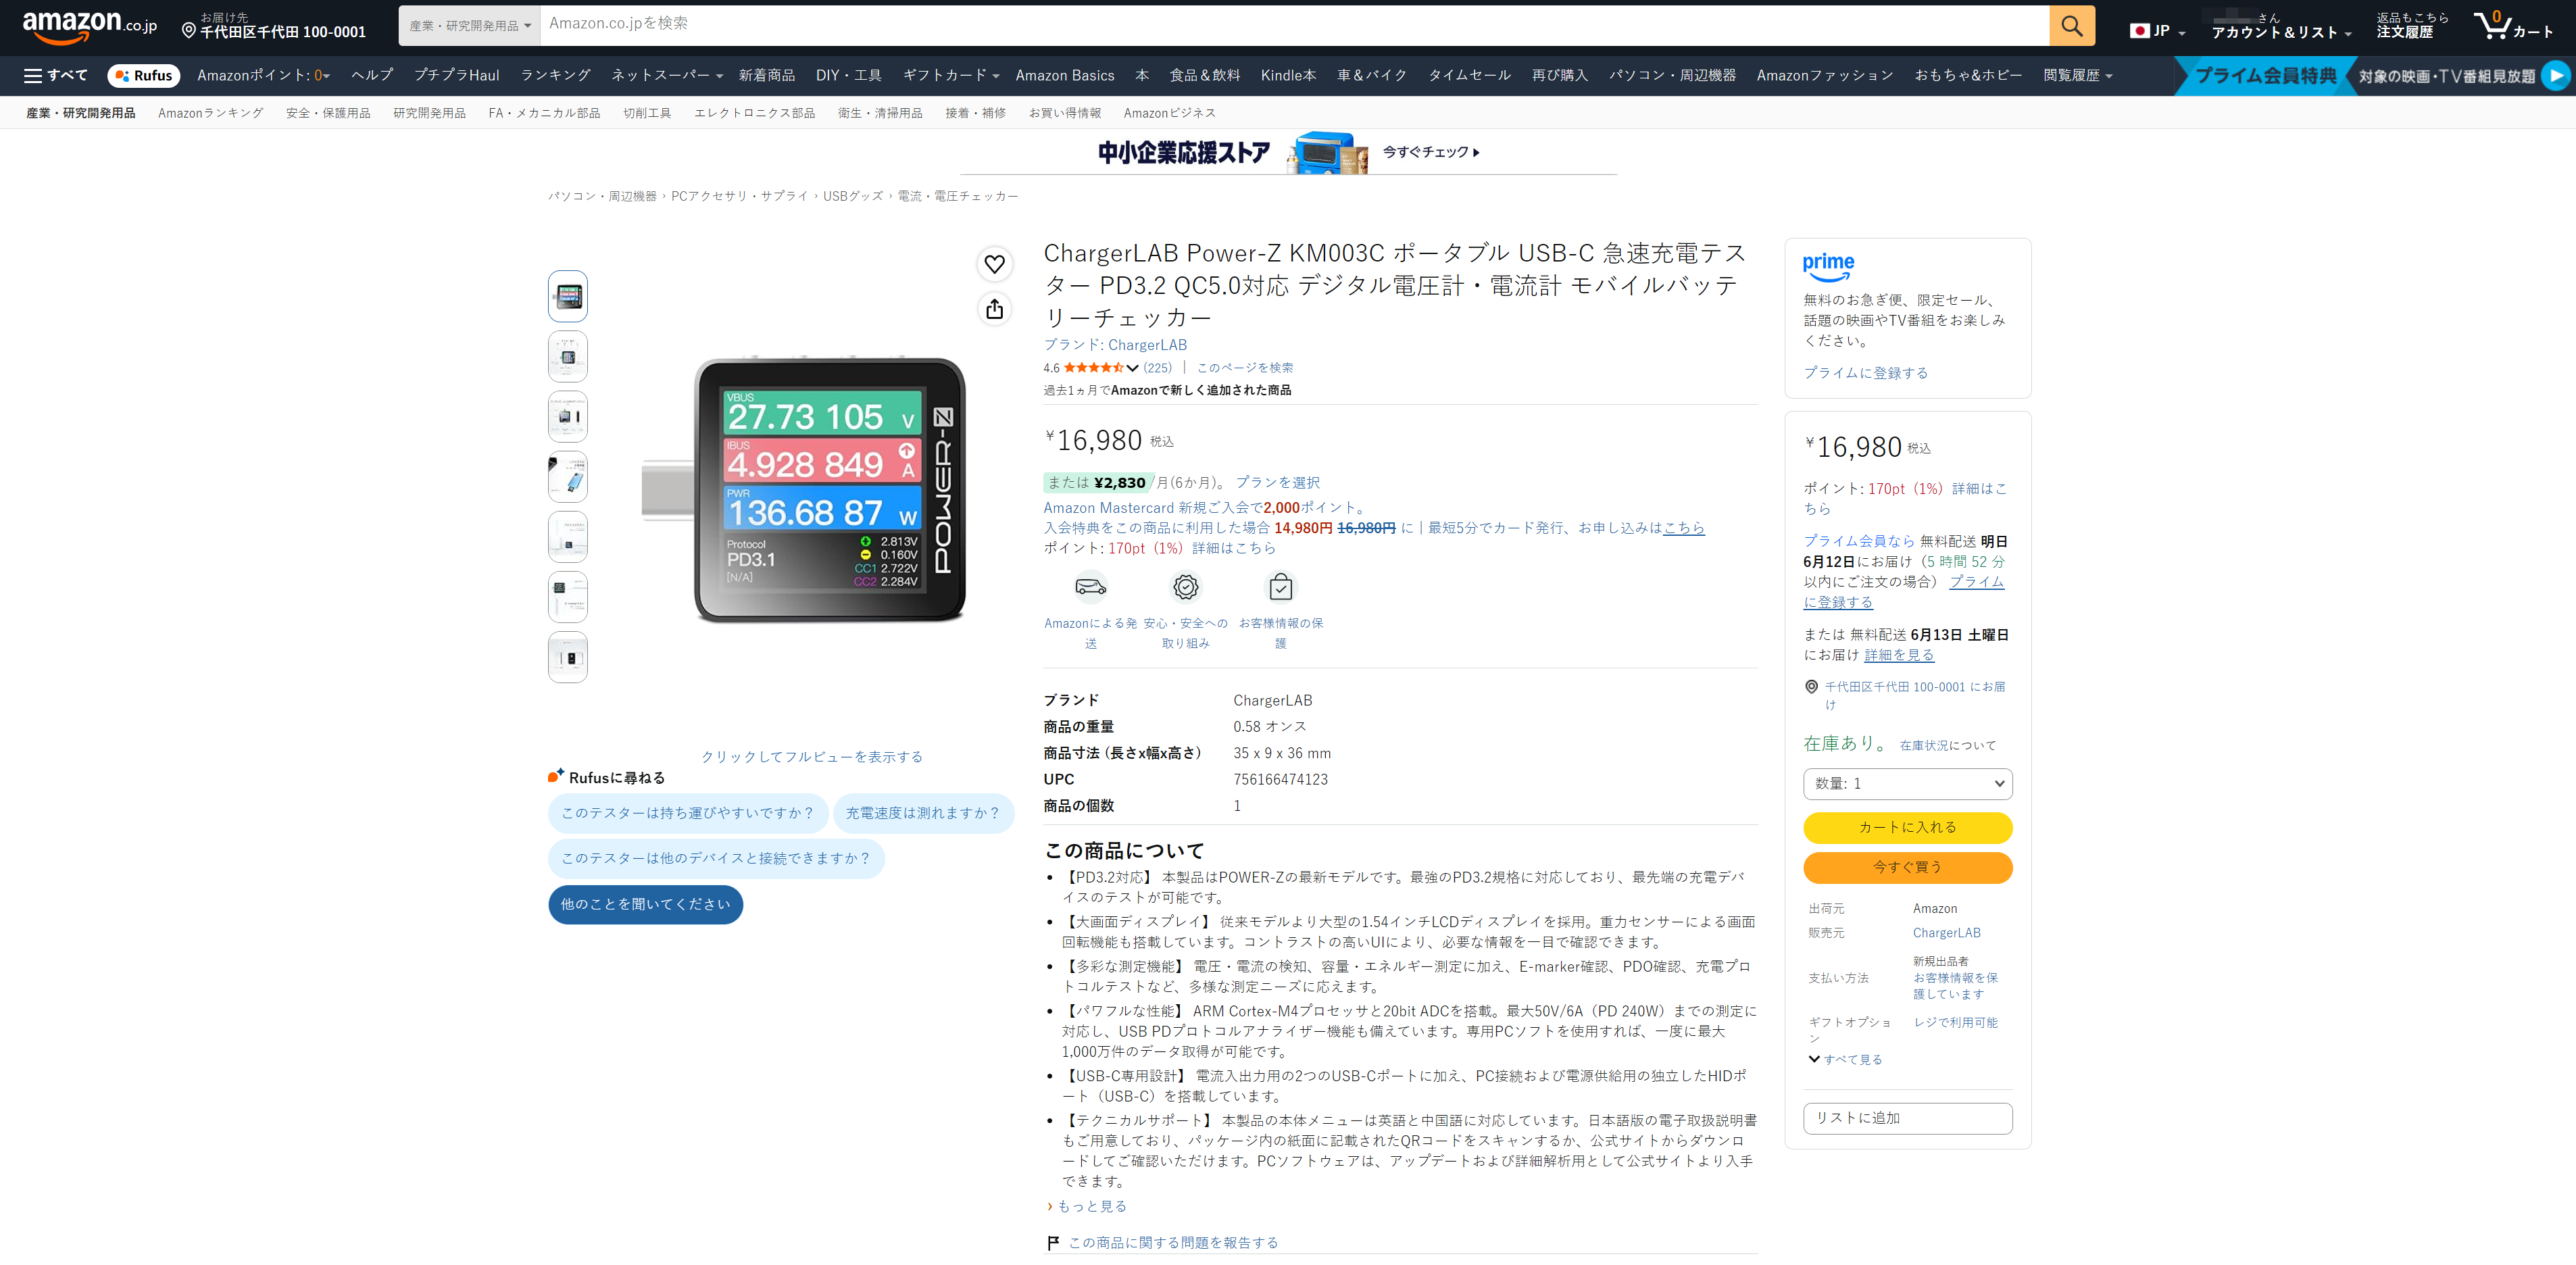Click the share icon beside product image

[x=994, y=309]
